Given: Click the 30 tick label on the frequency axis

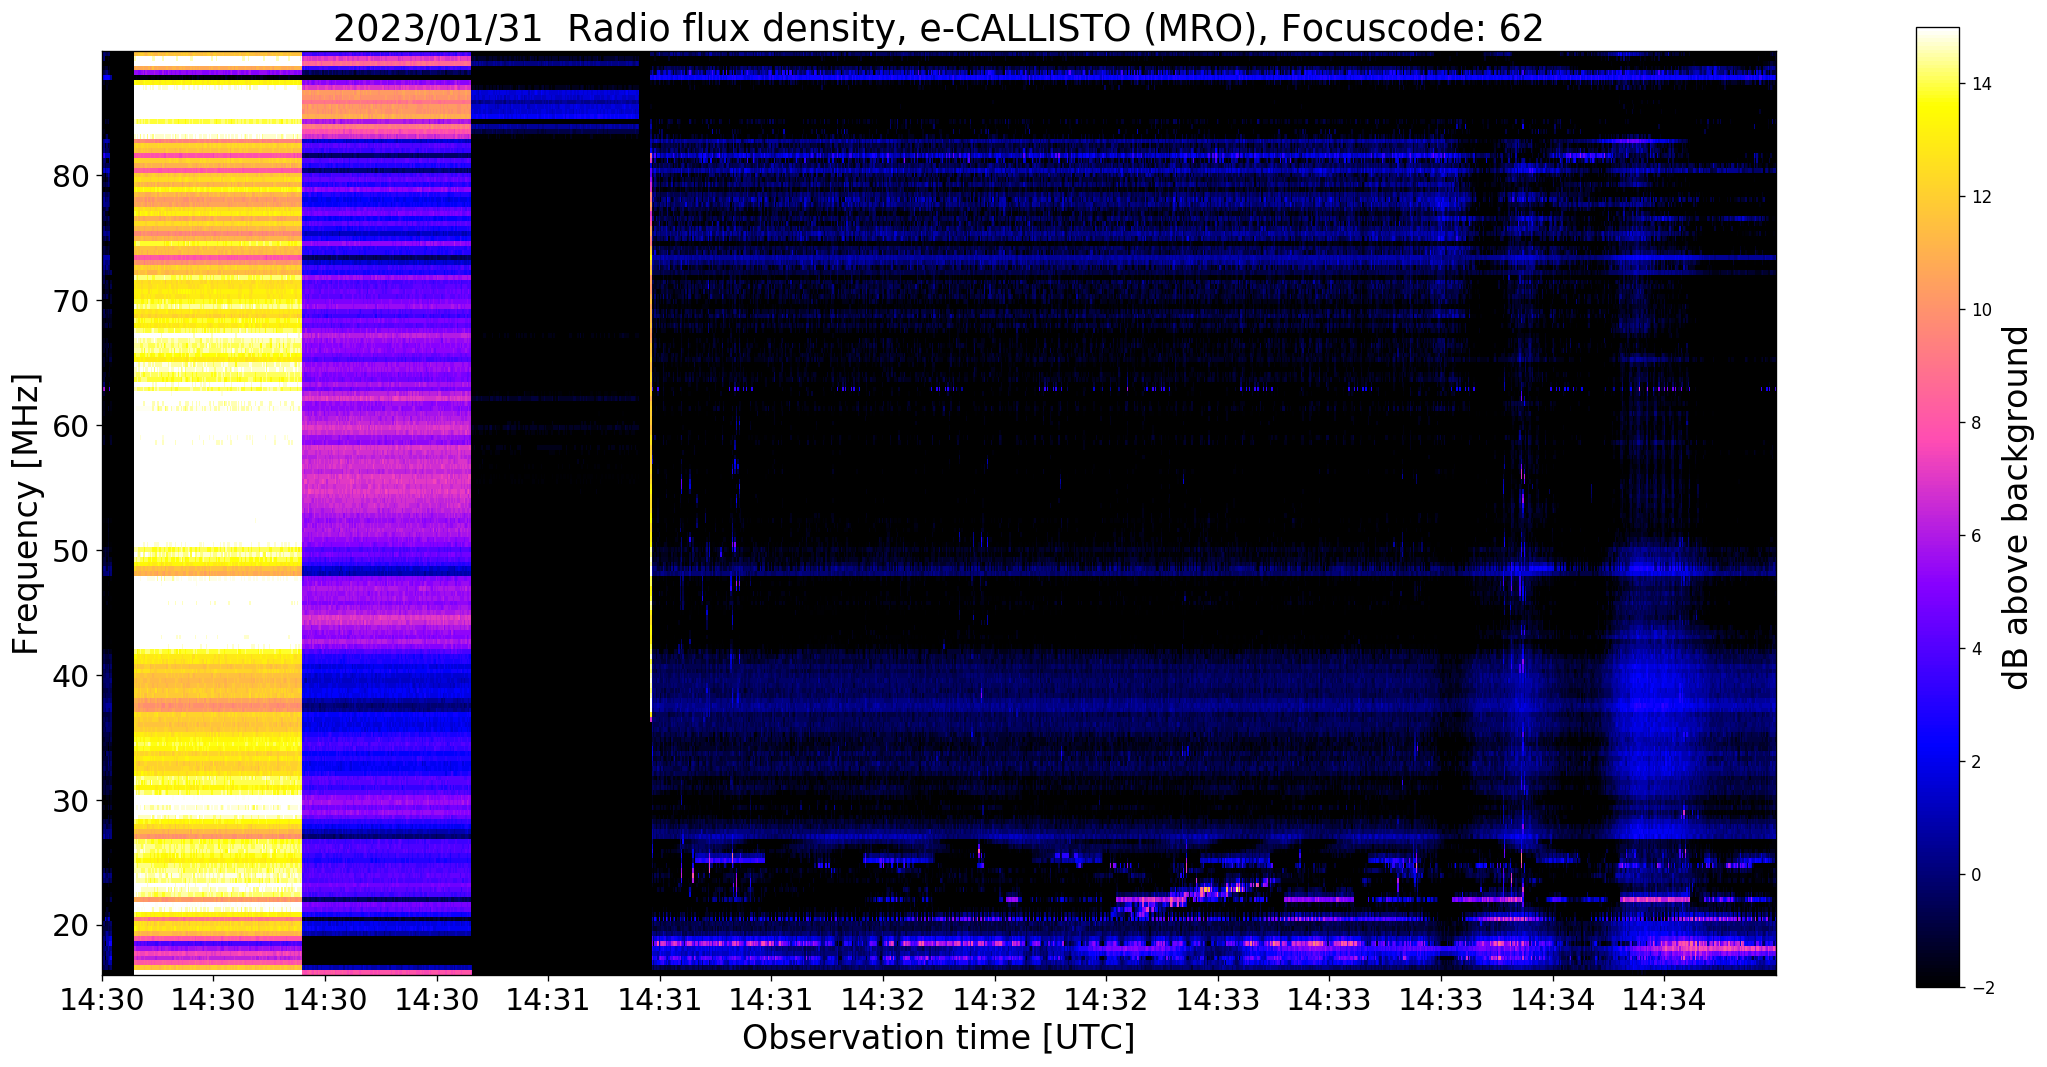Looking at the screenshot, I should (71, 801).
